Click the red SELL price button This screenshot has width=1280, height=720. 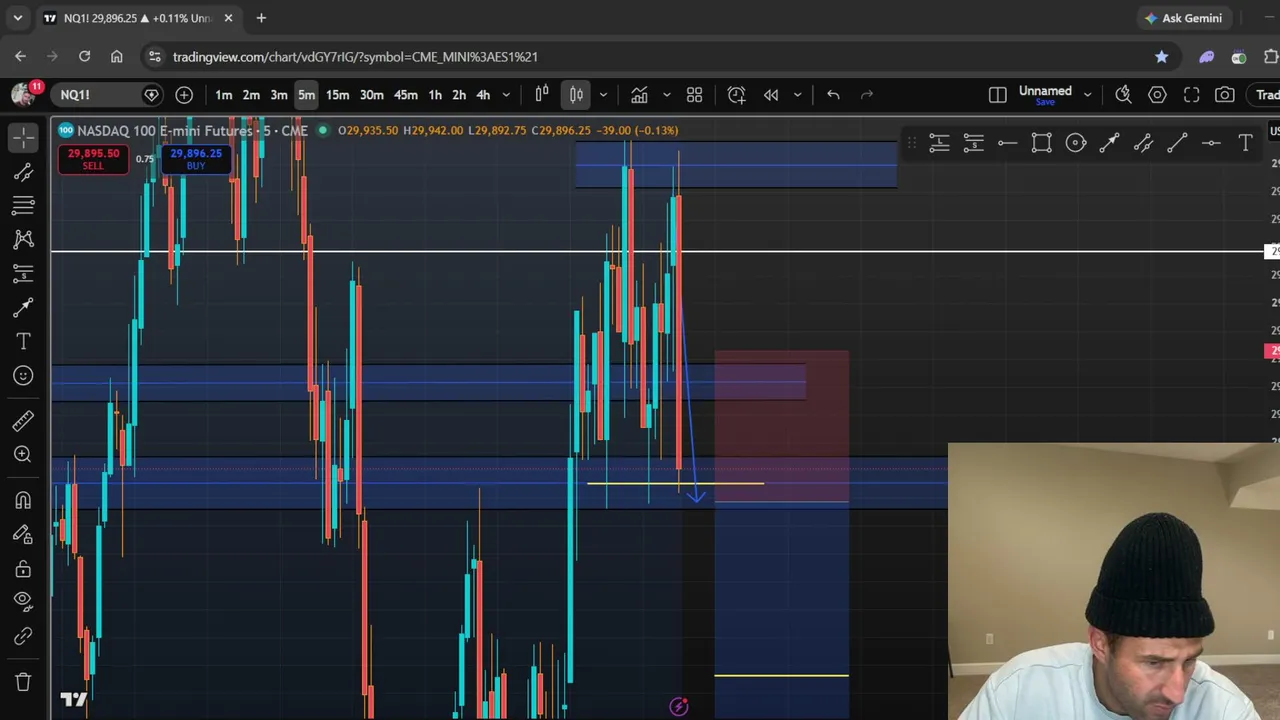[x=93, y=159]
